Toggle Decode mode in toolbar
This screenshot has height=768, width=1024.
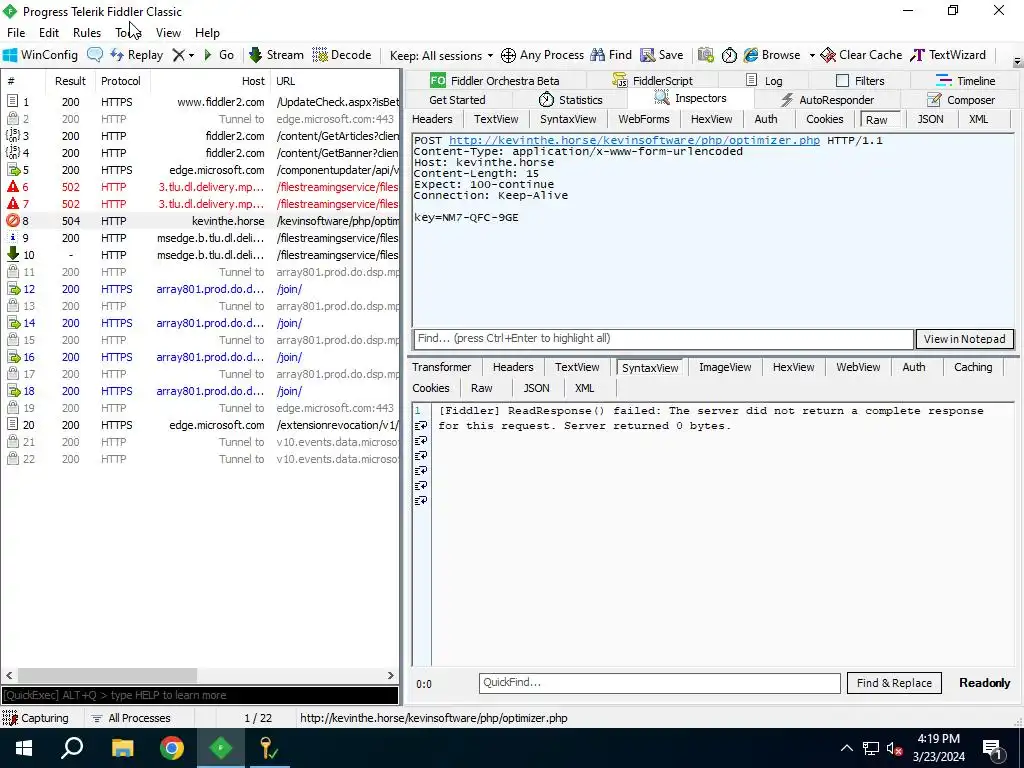tap(342, 55)
